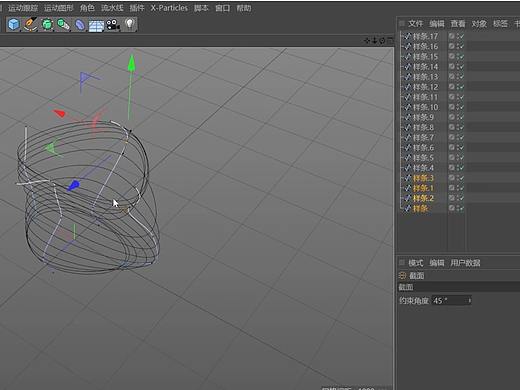Open the 流水线 menu
Image resolution: width=520 pixels, height=390 pixels.
pos(112,8)
